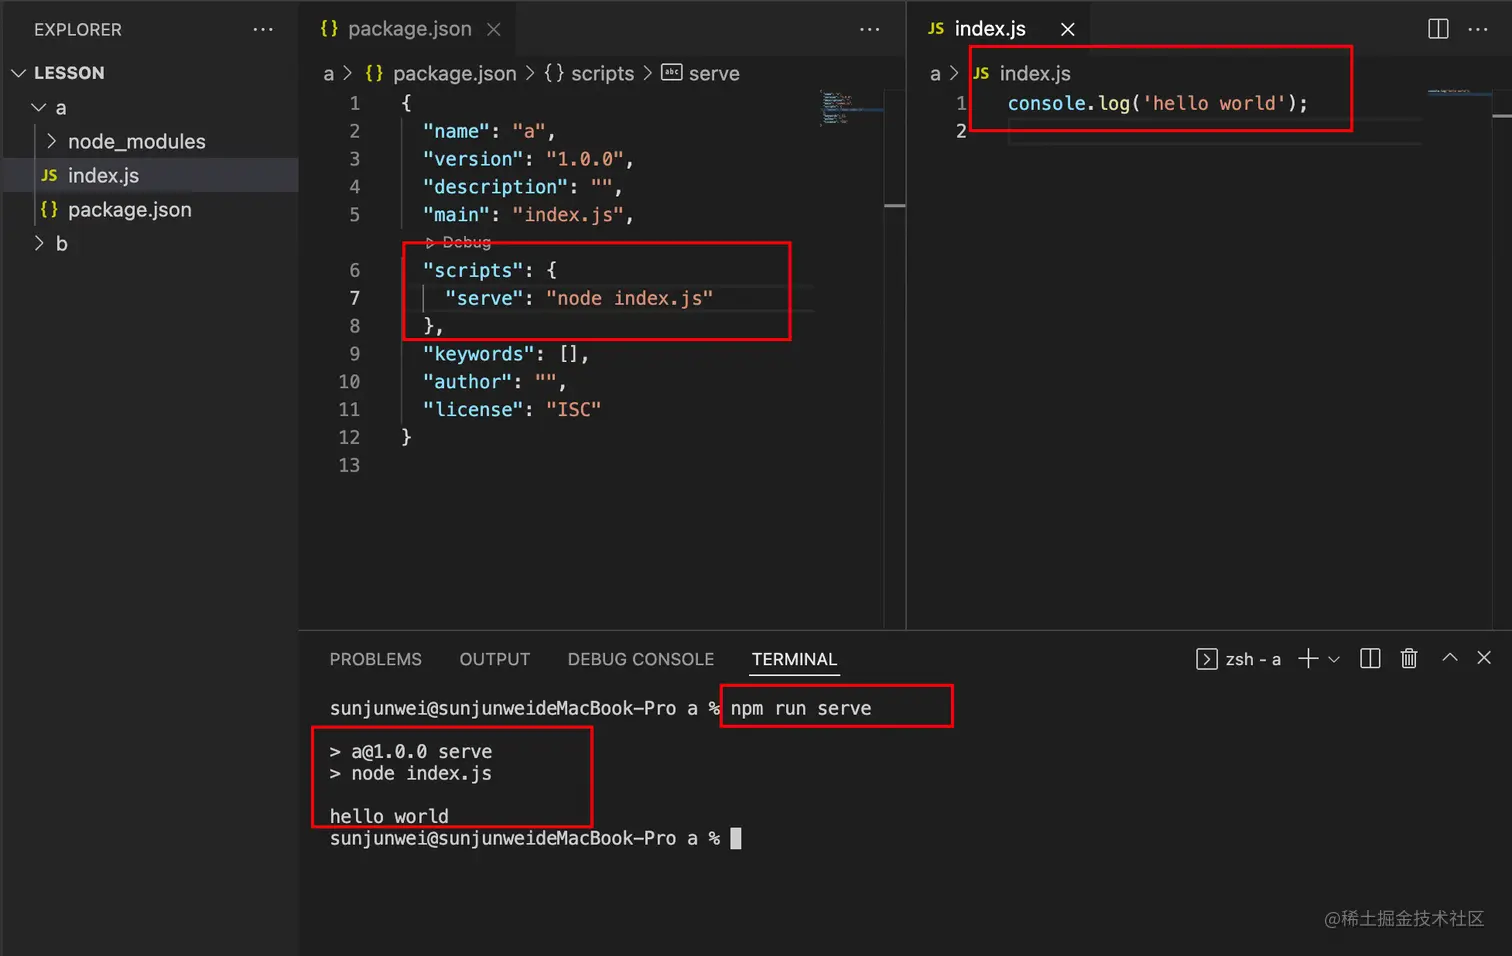
Task: Expand the node_modules folder
Action: pyautogui.click(x=136, y=142)
